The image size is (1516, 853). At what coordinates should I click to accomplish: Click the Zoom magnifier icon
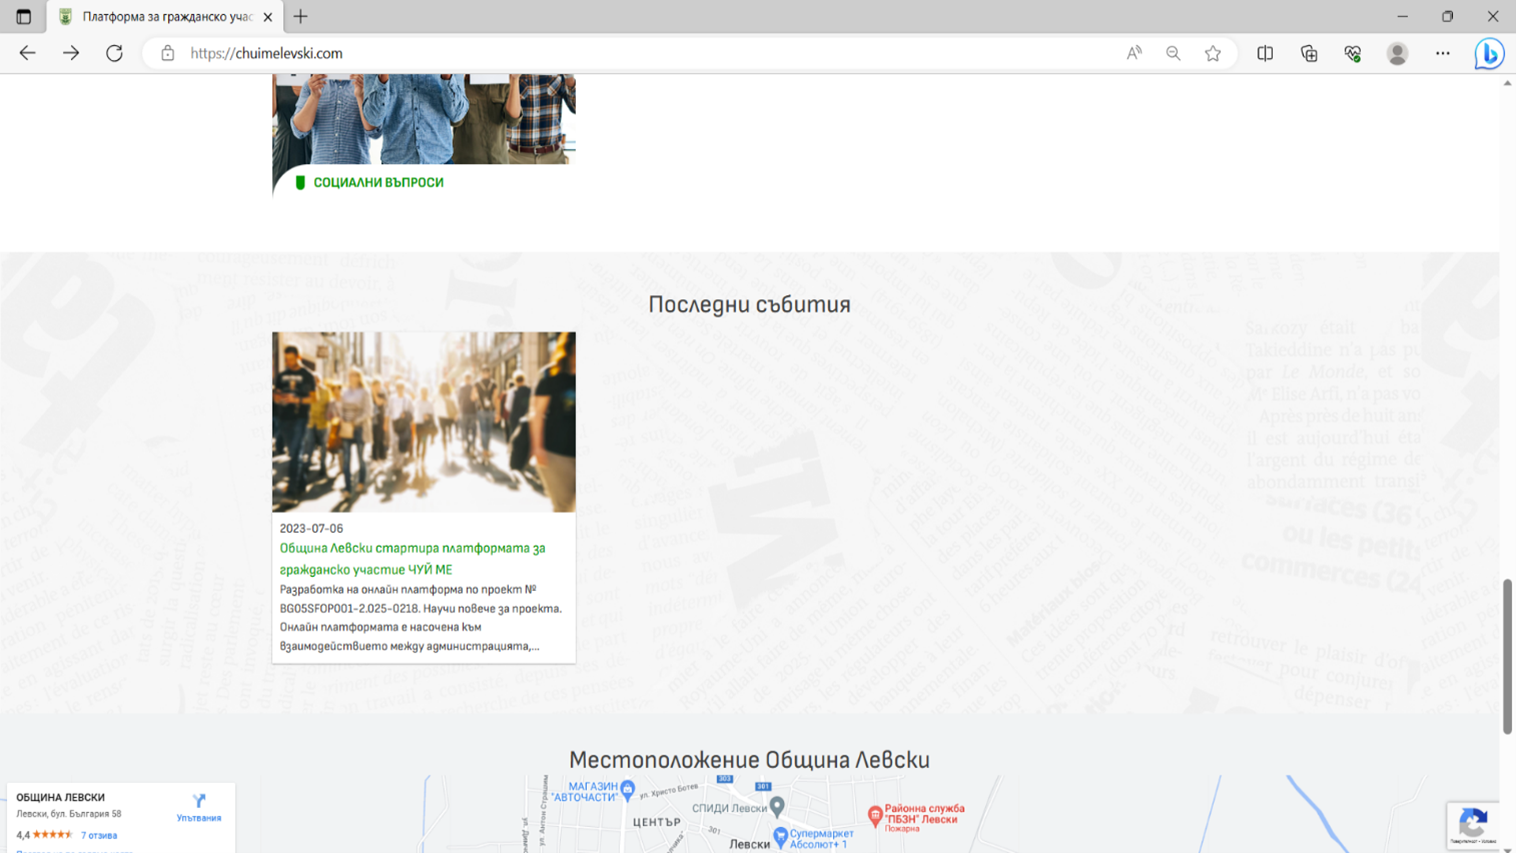point(1173,53)
